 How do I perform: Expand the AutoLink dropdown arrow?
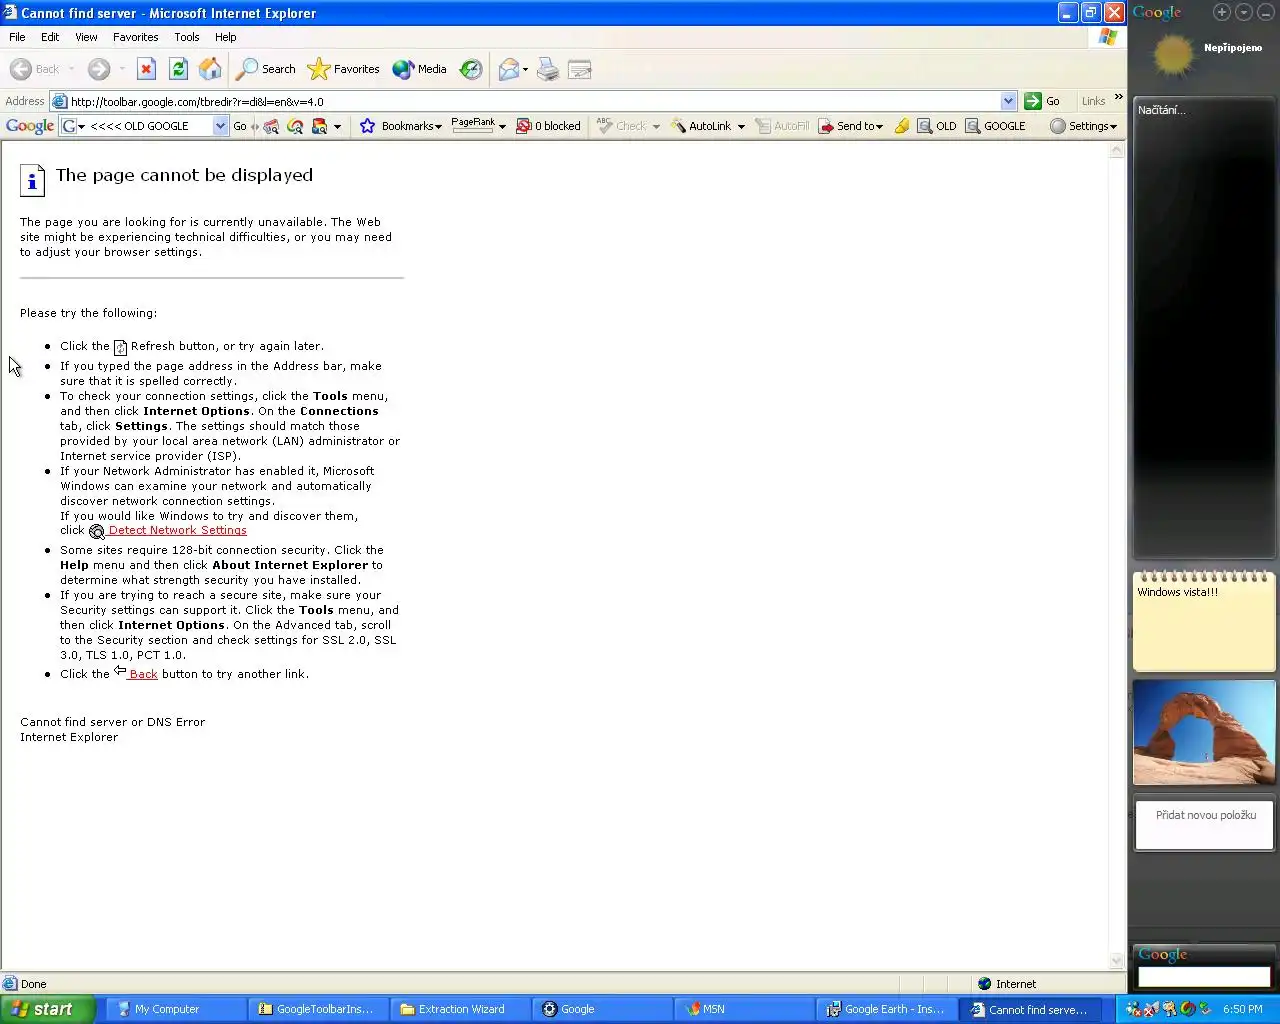[741, 127]
